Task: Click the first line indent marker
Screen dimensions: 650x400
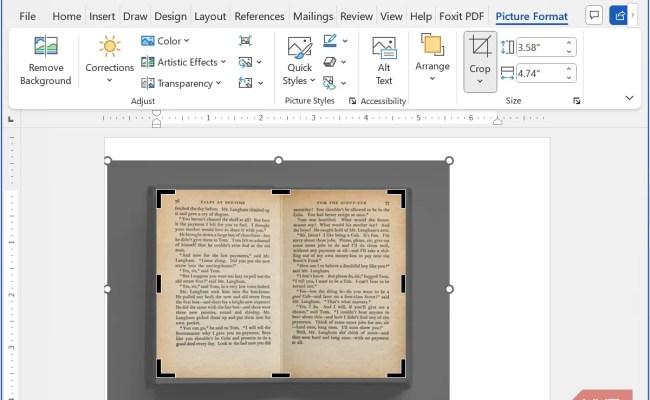Action: tap(156, 113)
